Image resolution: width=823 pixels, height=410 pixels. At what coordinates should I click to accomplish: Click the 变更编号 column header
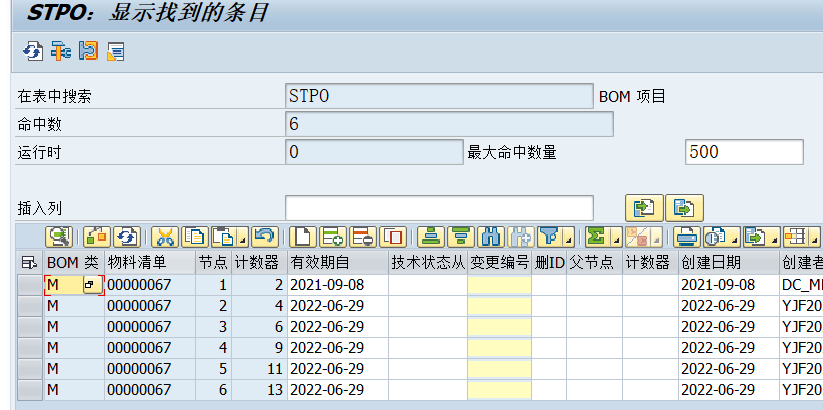click(x=499, y=262)
